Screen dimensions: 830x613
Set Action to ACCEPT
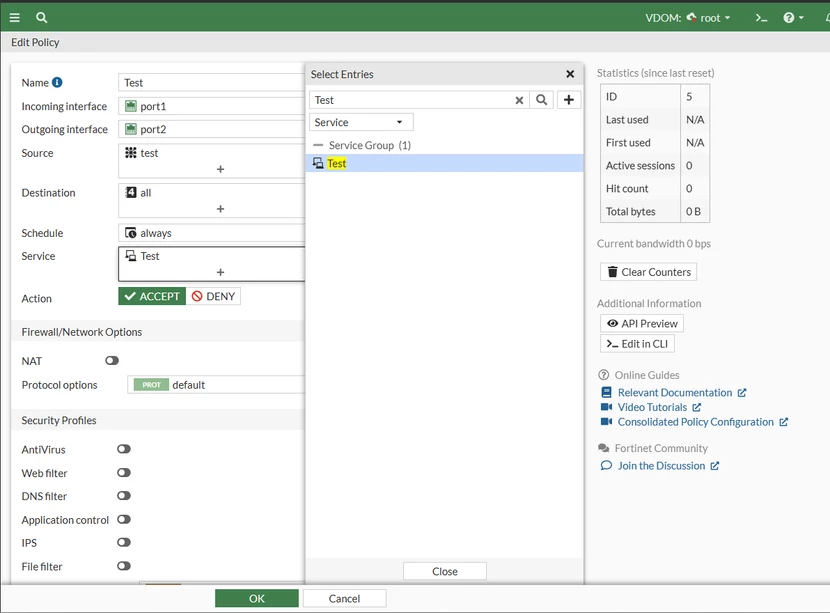click(x=152, y=296)
